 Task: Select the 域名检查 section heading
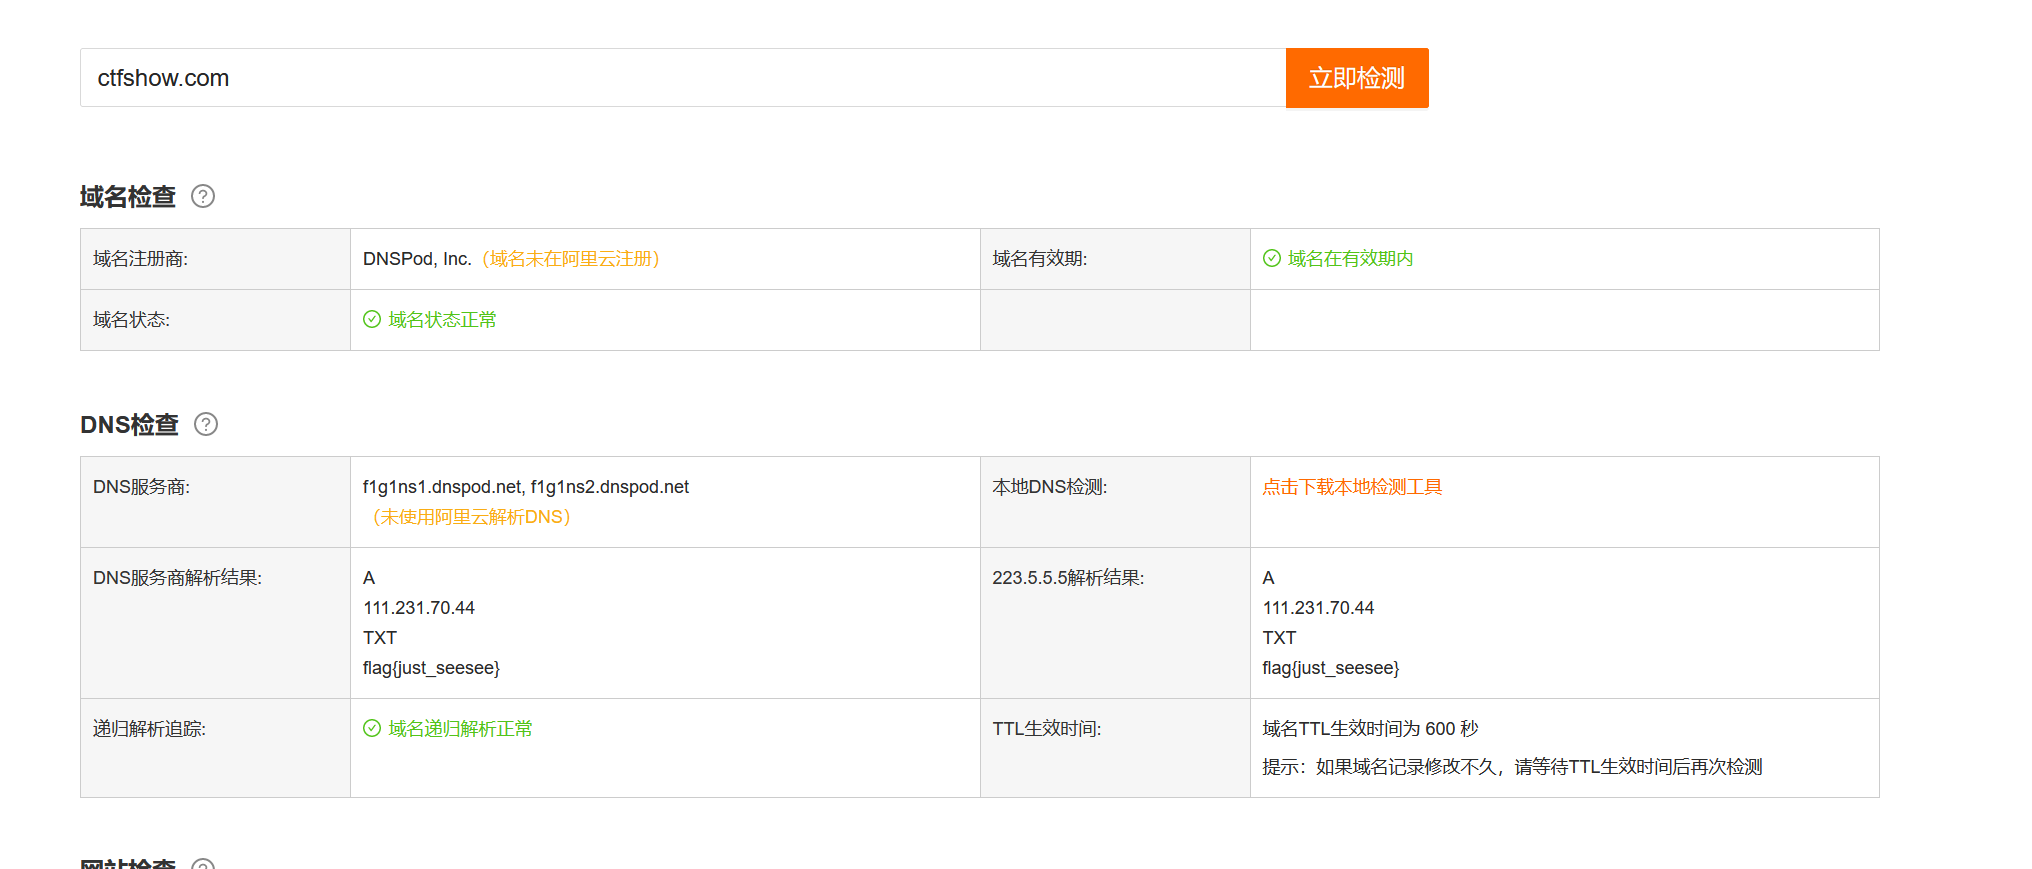[128, 196]
